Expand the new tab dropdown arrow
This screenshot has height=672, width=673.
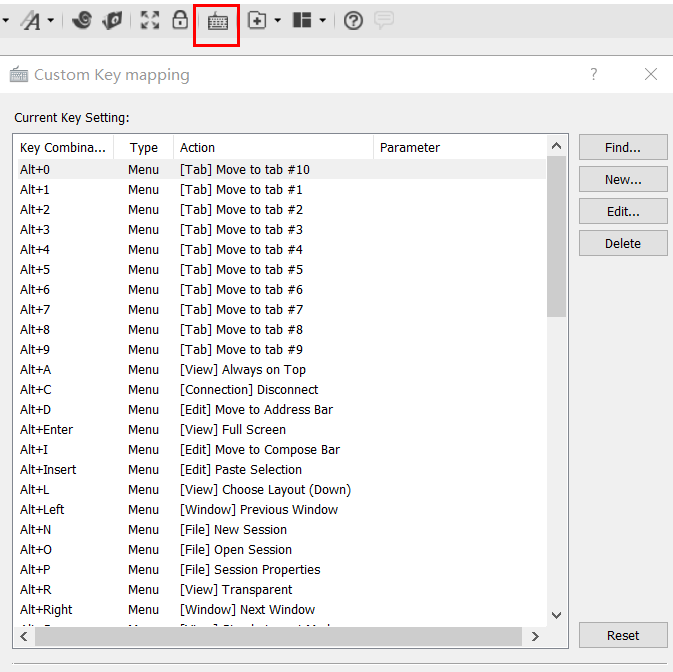[x=277, y=21]
